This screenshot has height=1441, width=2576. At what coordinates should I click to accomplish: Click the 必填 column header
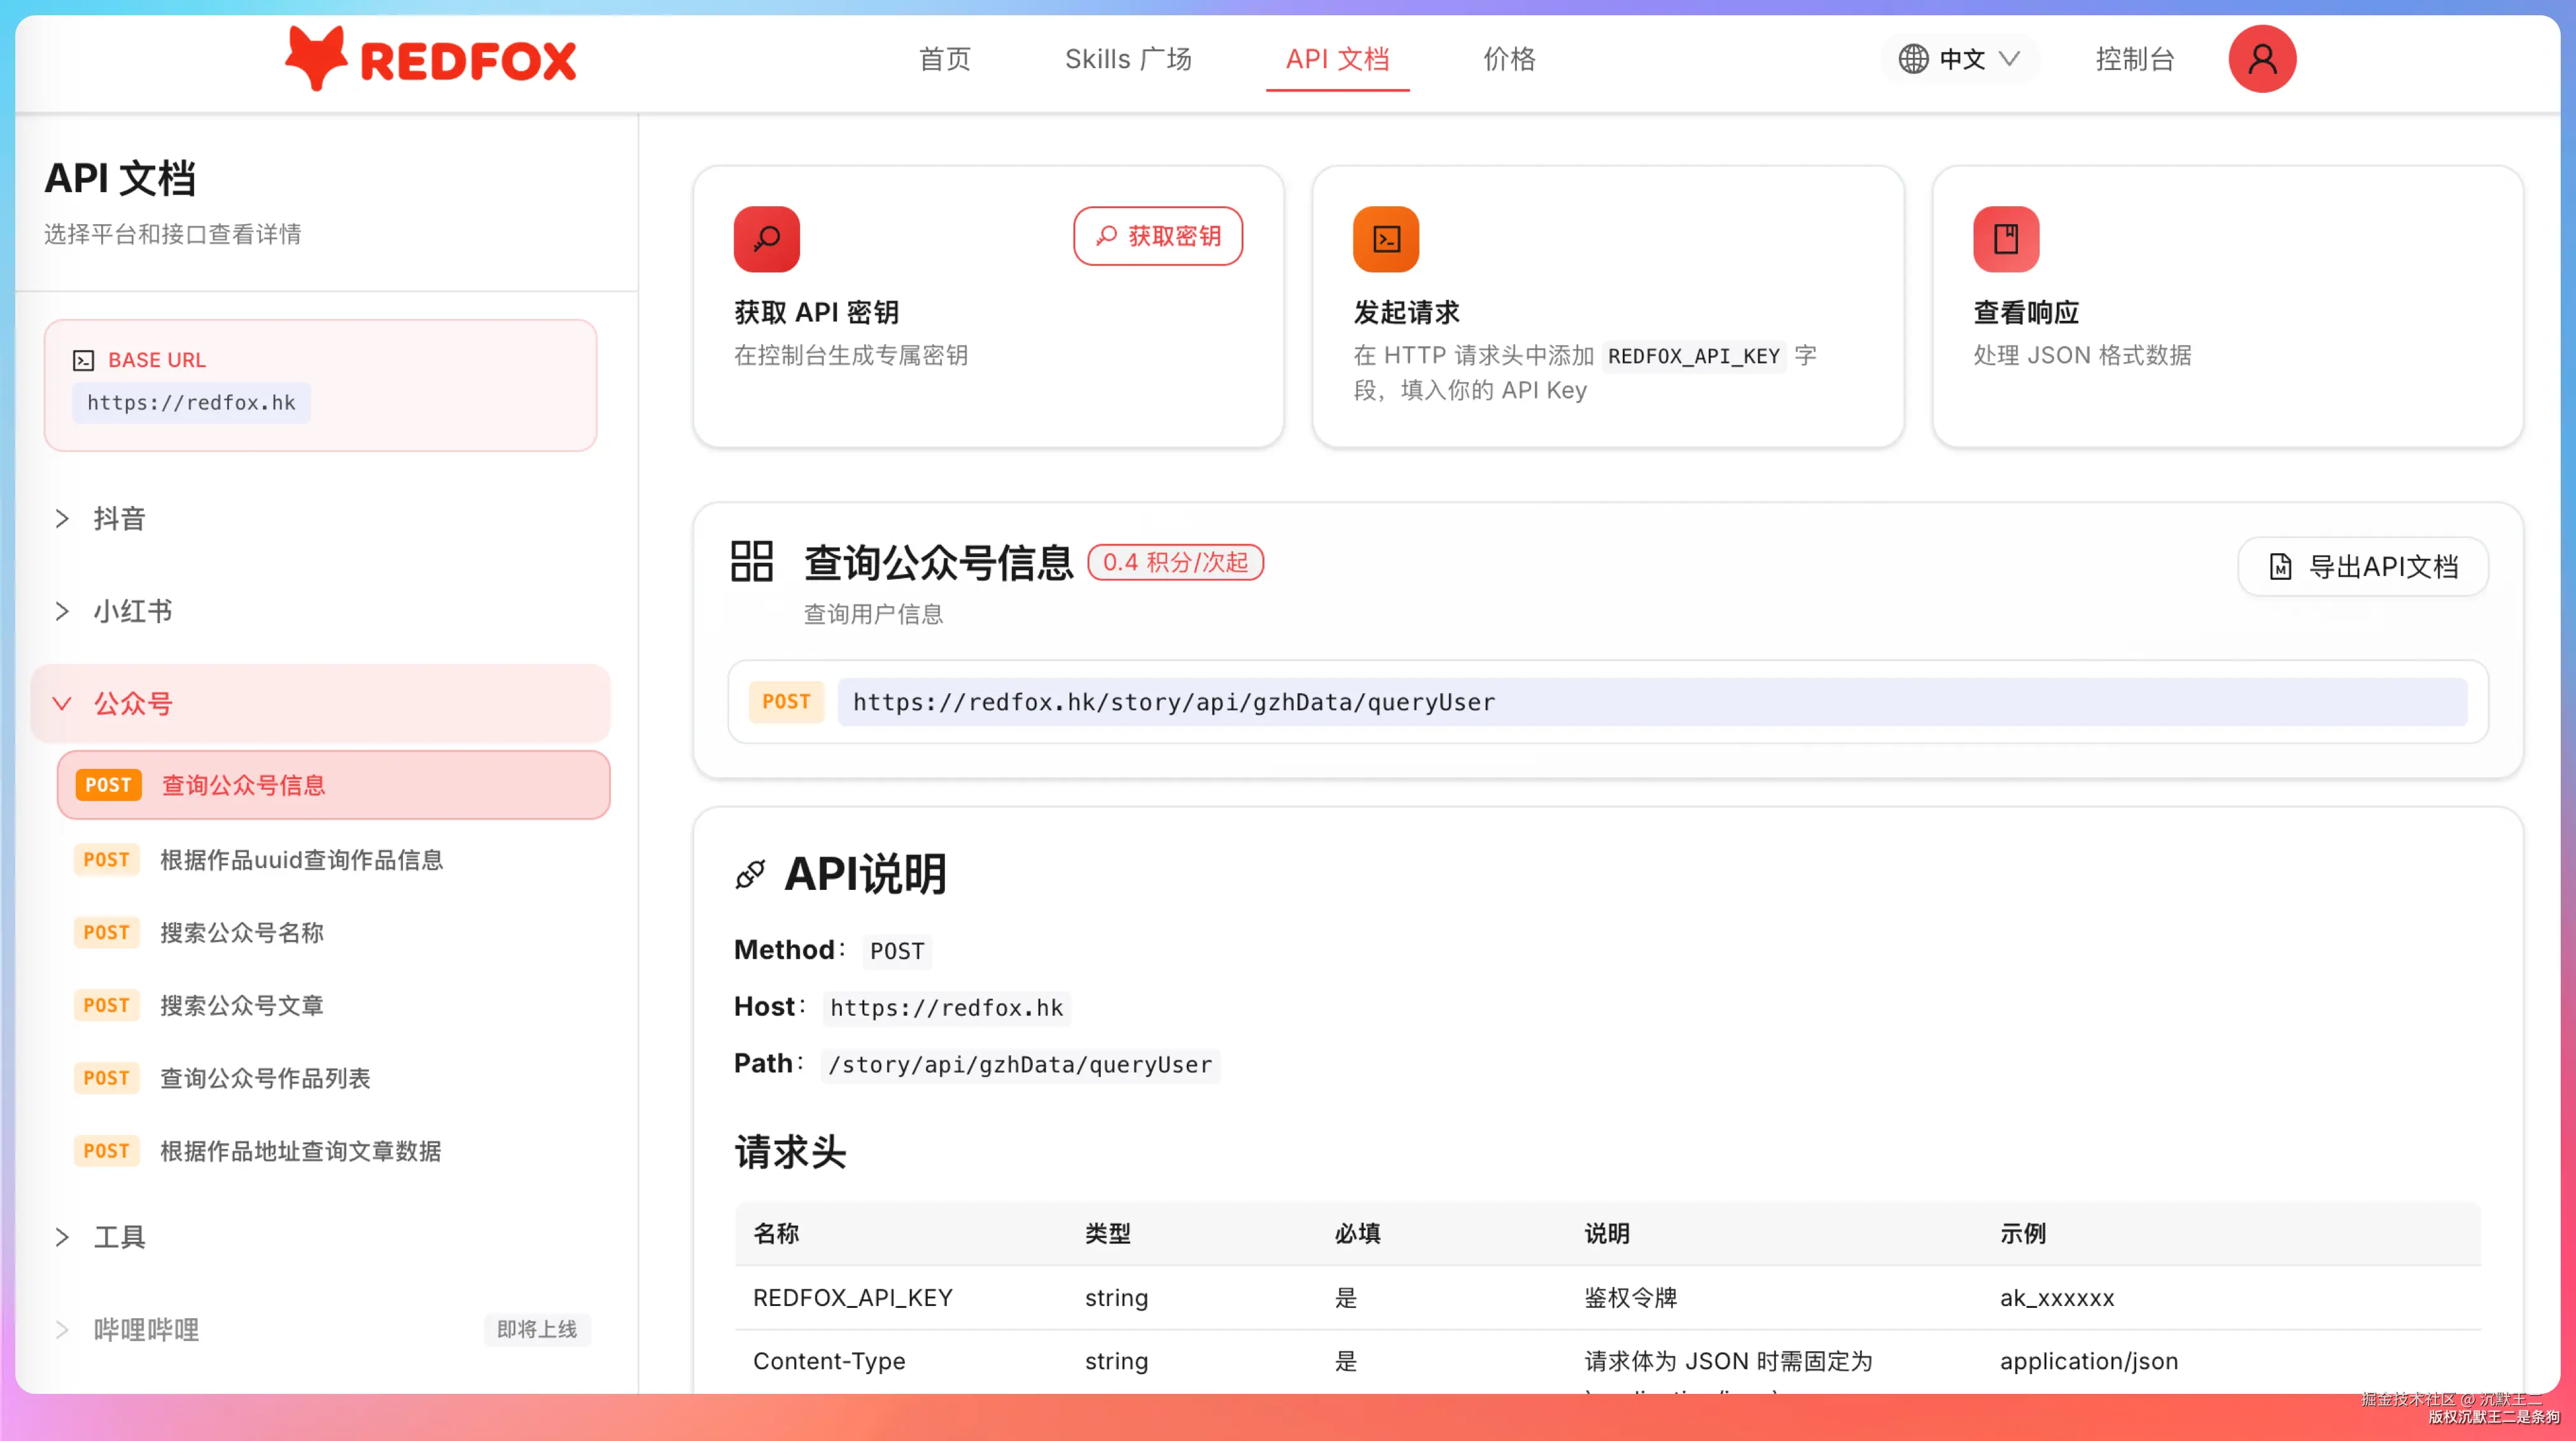coord(1357,1233)
